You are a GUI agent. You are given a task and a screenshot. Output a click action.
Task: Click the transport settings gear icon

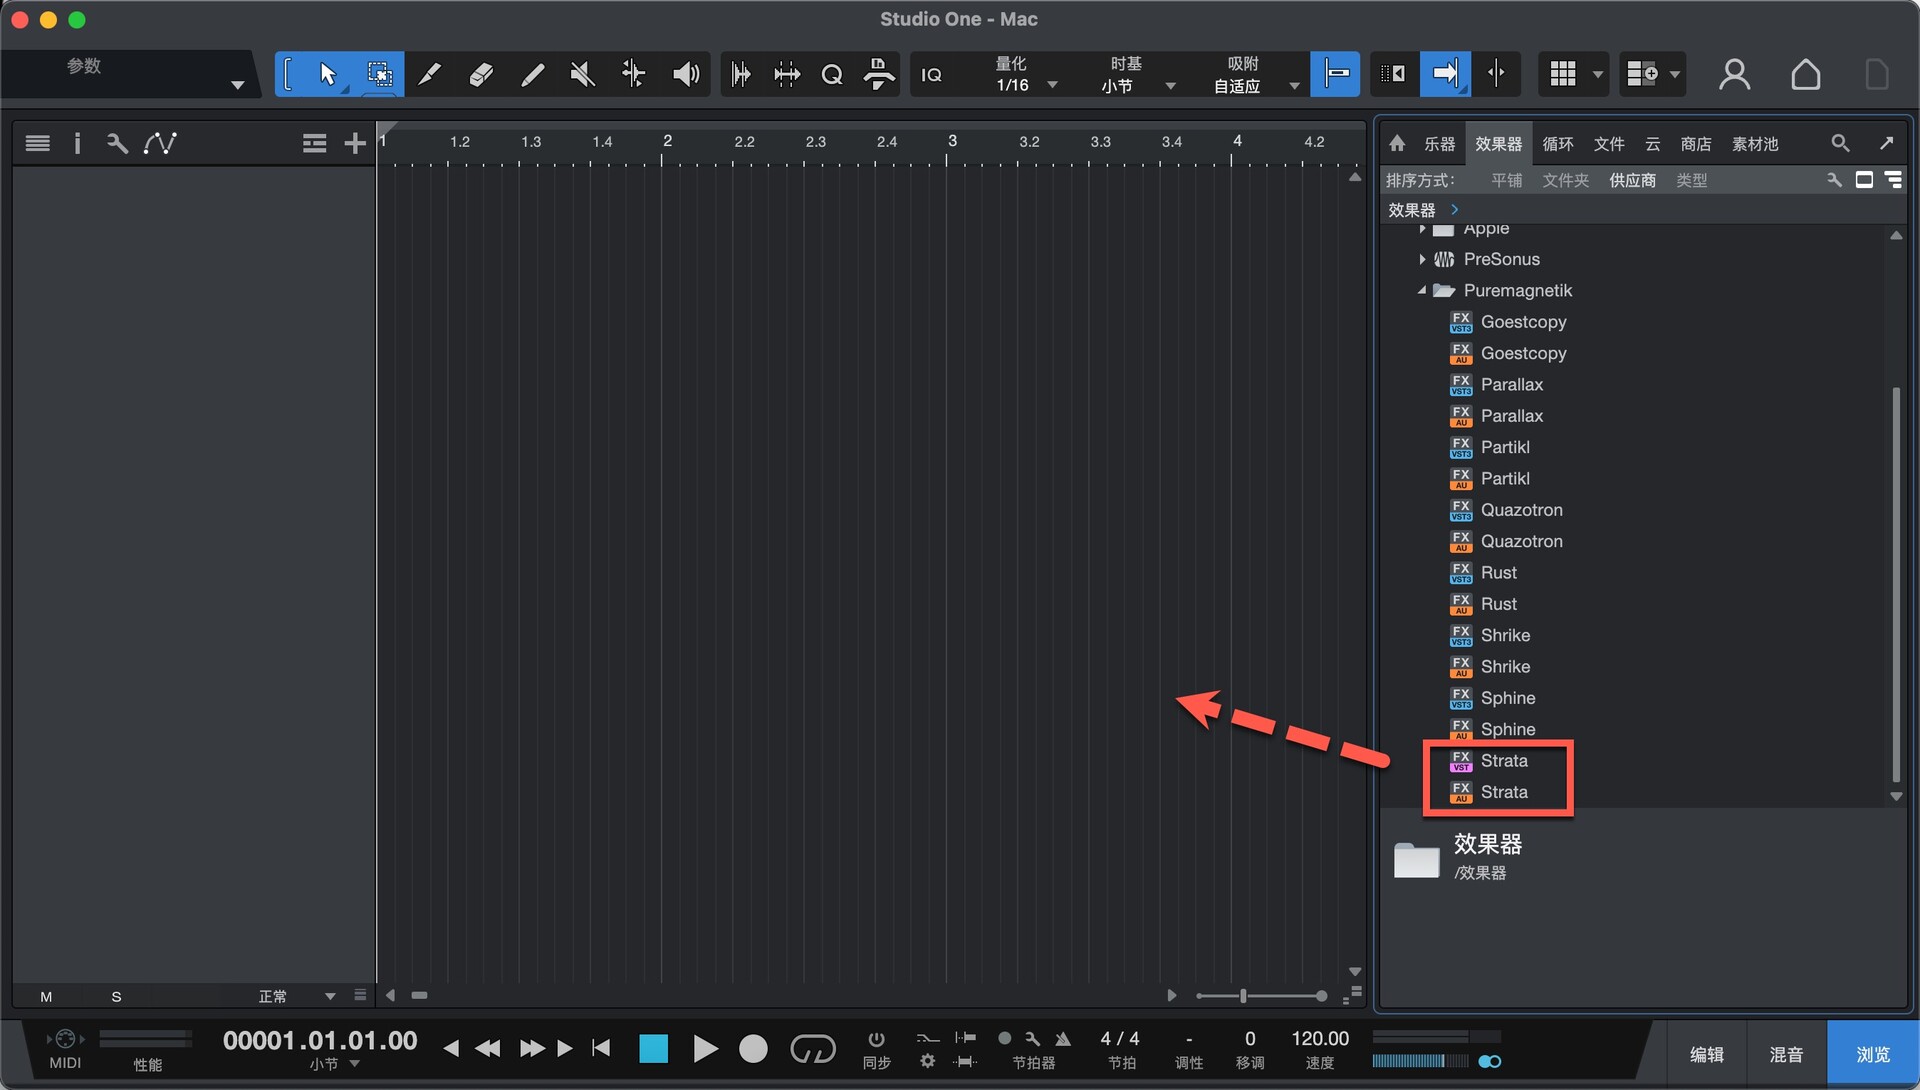[x=927, y=1061]
